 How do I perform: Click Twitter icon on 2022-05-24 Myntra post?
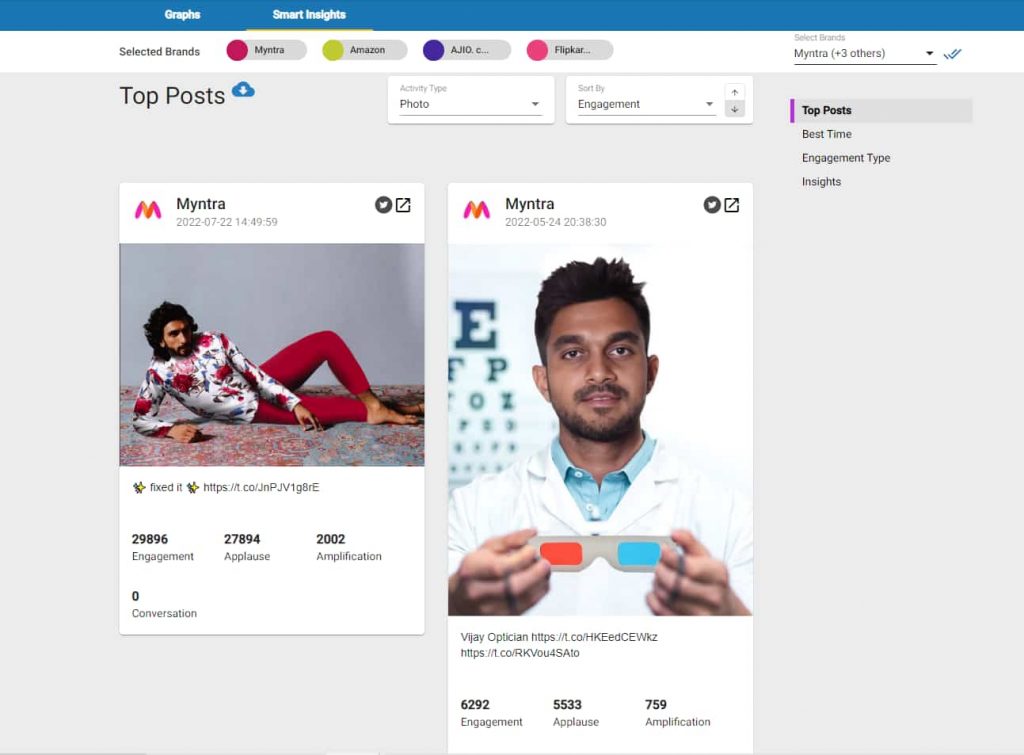point(712,205)
